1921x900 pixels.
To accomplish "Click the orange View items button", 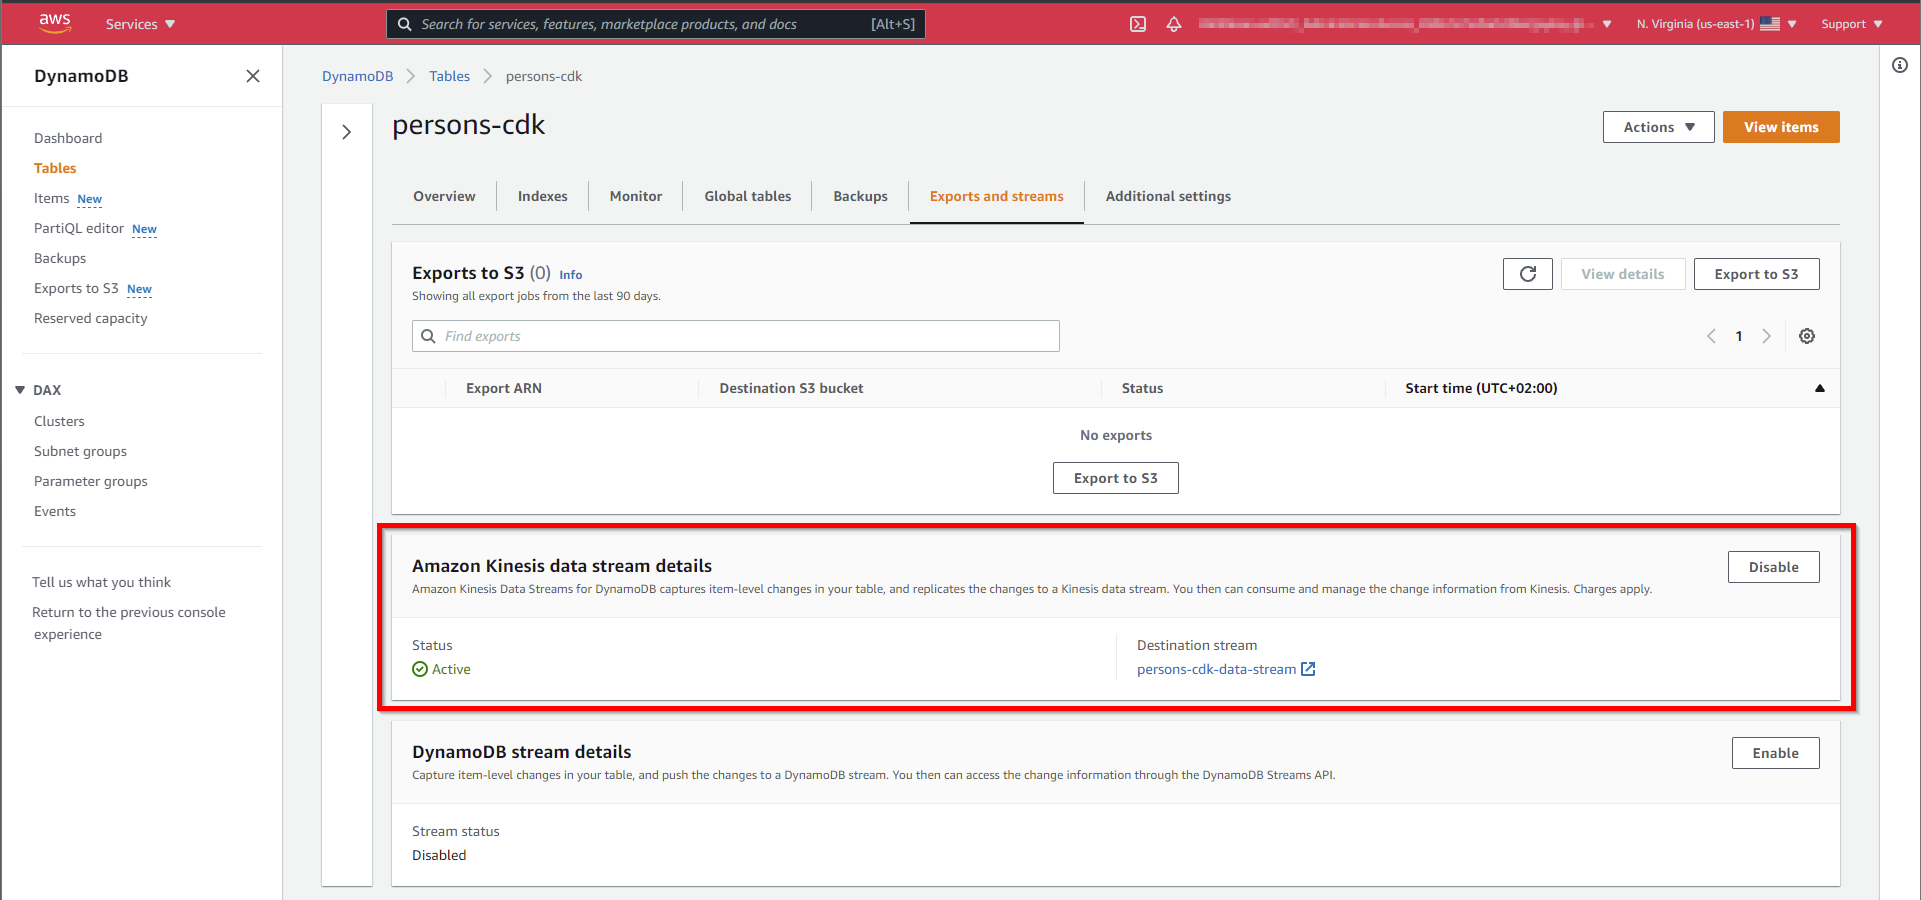I will click(x=1780, y=127).
